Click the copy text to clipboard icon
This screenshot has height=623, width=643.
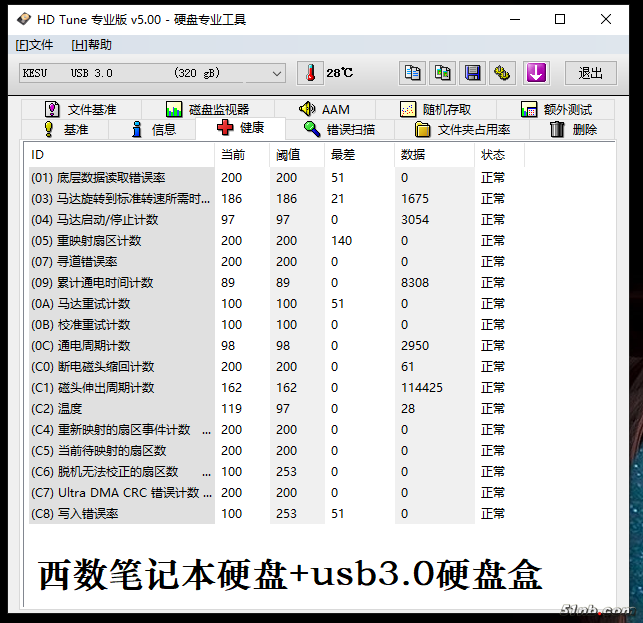pos(412,73)
